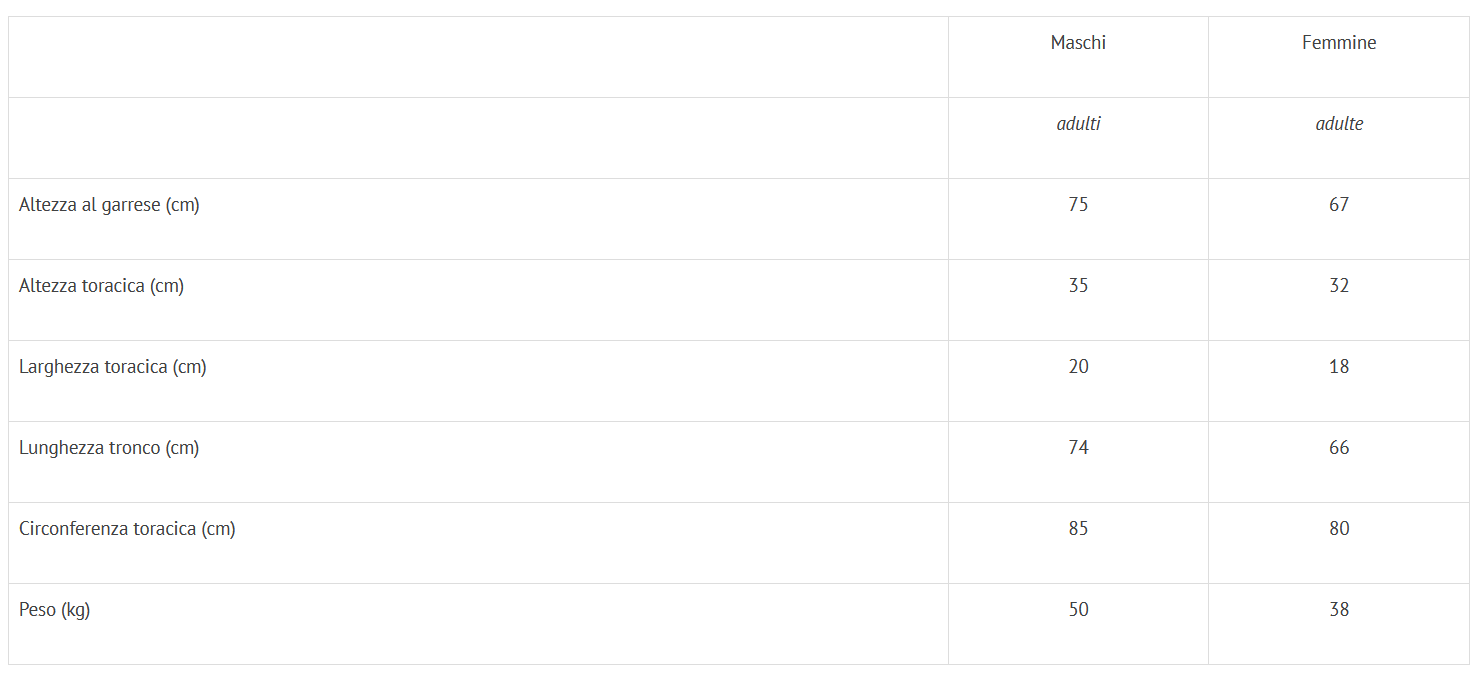Click the Circonferenza toracica row label
The width and height of the screenshot is (1480, 676).
127,529
